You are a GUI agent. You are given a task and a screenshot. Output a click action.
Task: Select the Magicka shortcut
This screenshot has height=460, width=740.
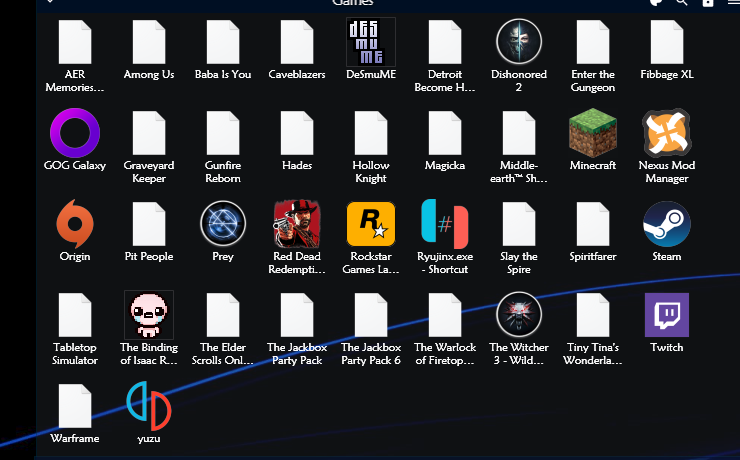point(445,133)
